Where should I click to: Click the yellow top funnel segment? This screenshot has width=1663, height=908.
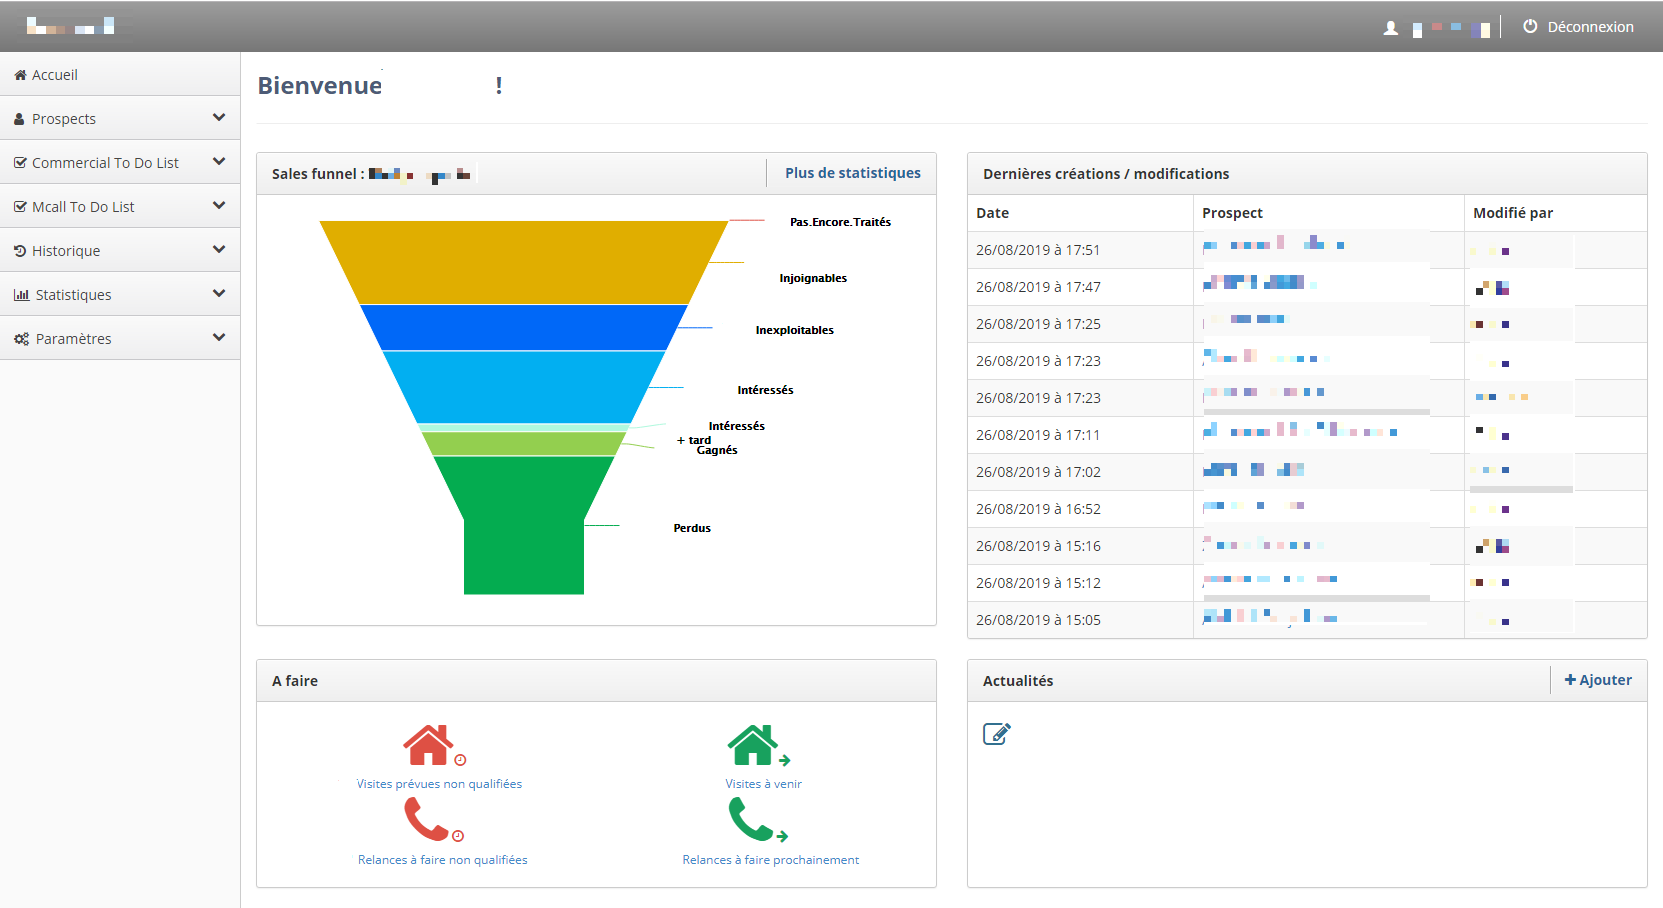pyautogui.click(x=523, y=262)
